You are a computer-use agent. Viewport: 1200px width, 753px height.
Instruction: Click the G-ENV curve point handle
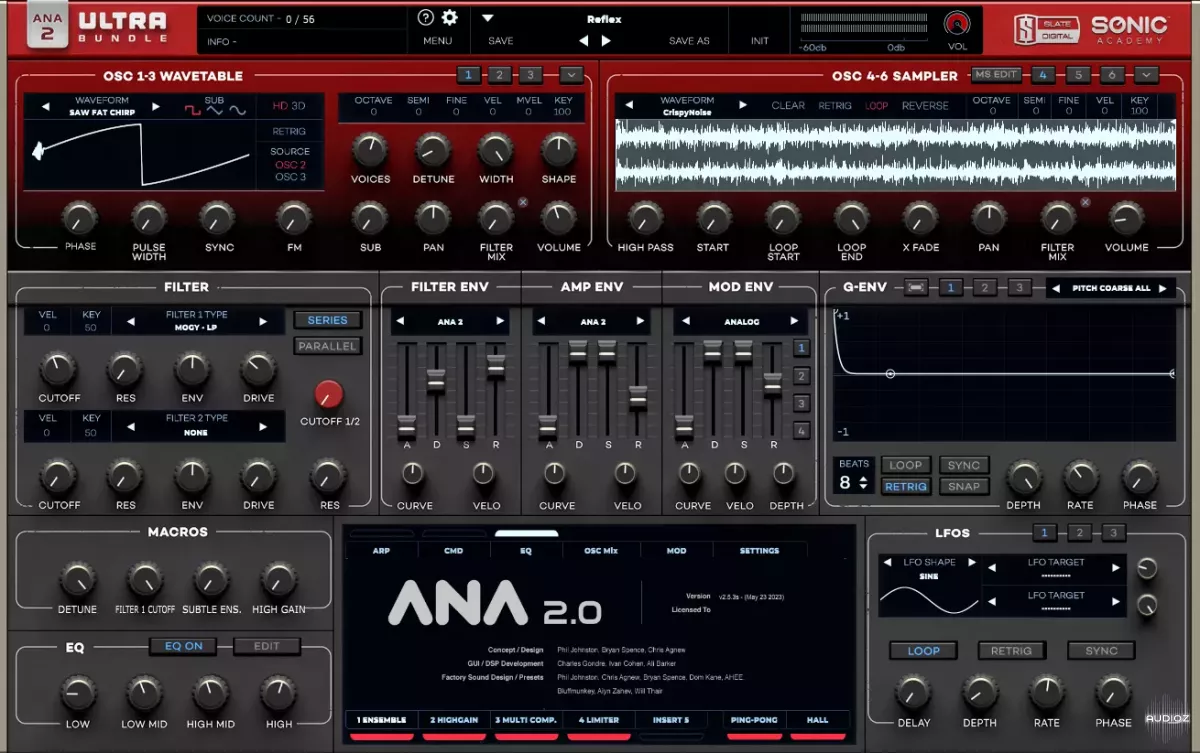tap(890, 374)
